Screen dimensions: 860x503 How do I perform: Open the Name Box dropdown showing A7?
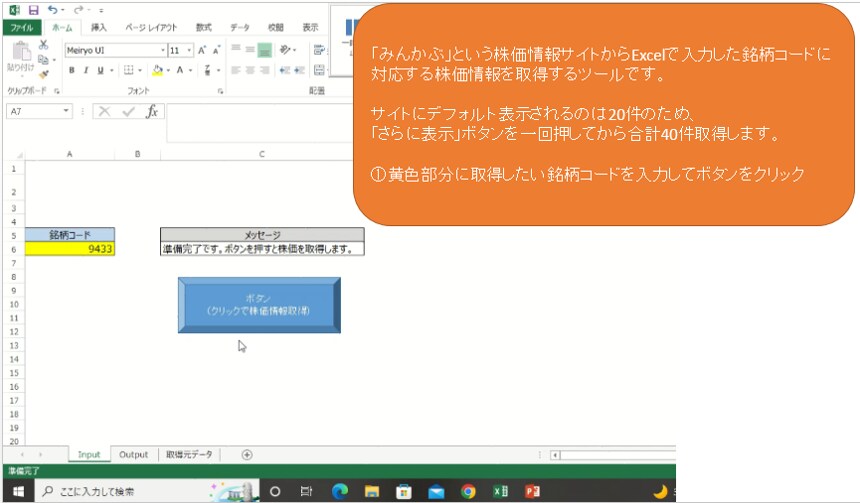pyautogui.click(x=66, y=111)
